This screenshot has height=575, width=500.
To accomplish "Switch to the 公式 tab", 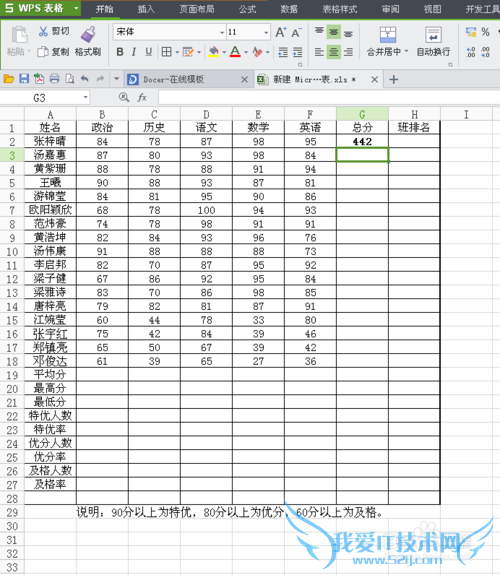I will coord(247,9).
